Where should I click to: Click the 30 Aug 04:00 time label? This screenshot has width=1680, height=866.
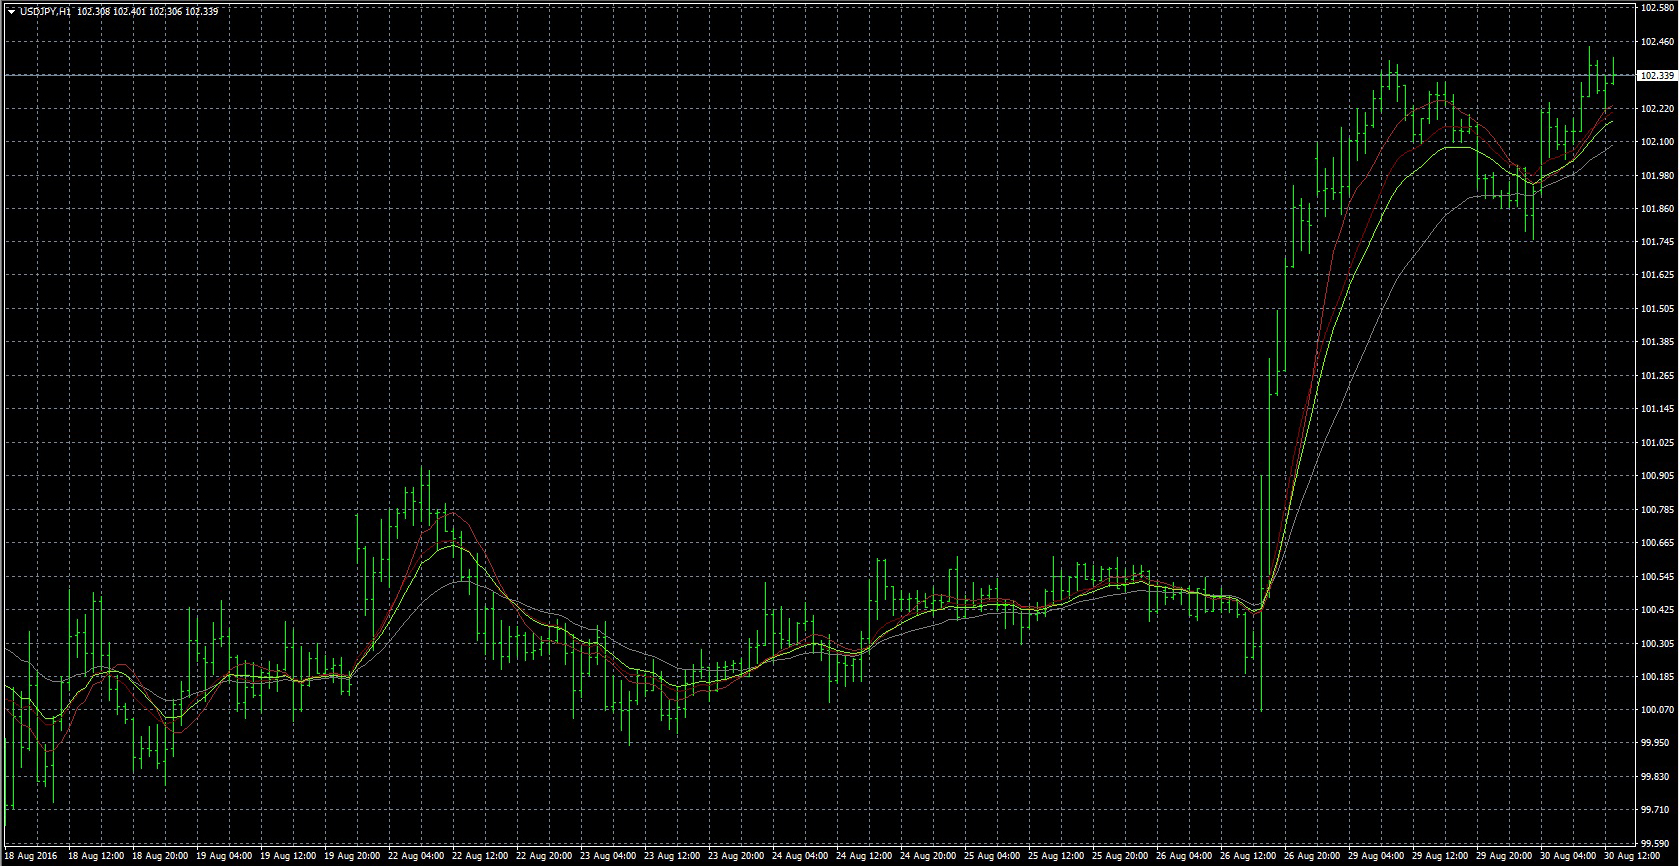[1568, 857]
